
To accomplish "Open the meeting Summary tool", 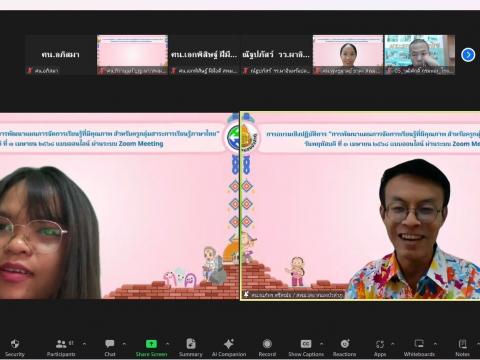I will (x=191, y=348).
